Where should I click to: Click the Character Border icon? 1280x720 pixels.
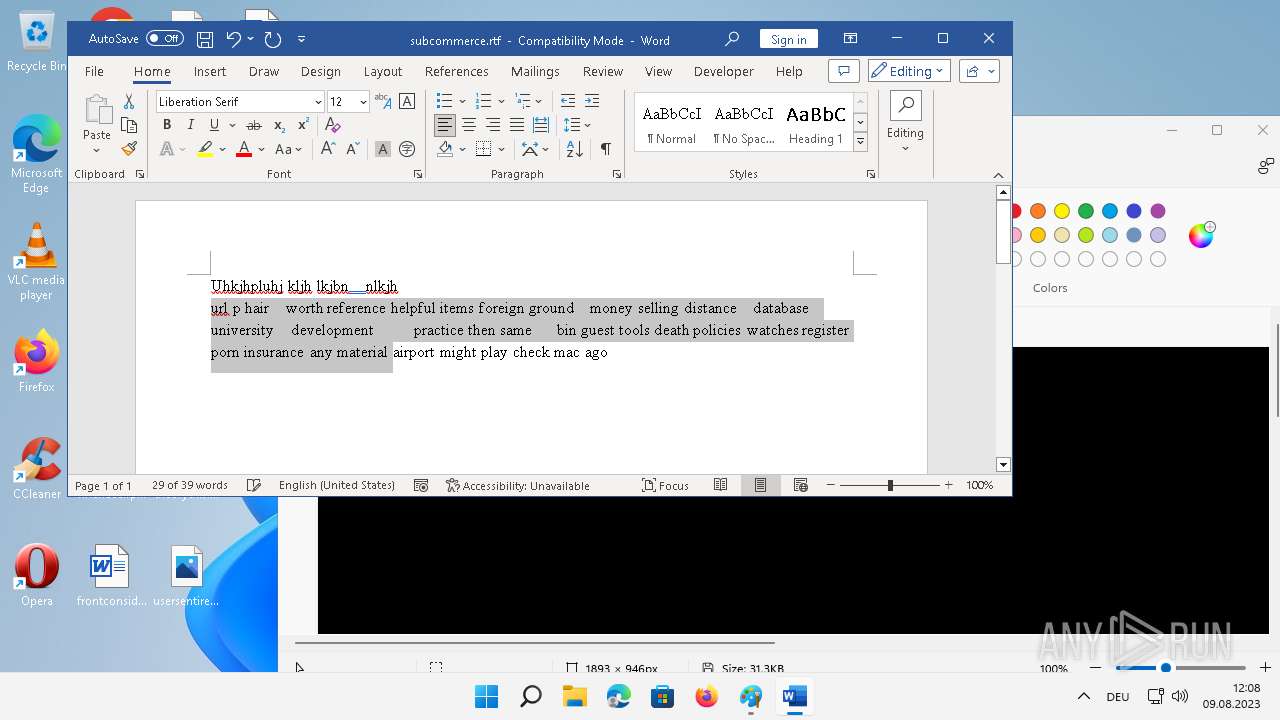[407, 101]
